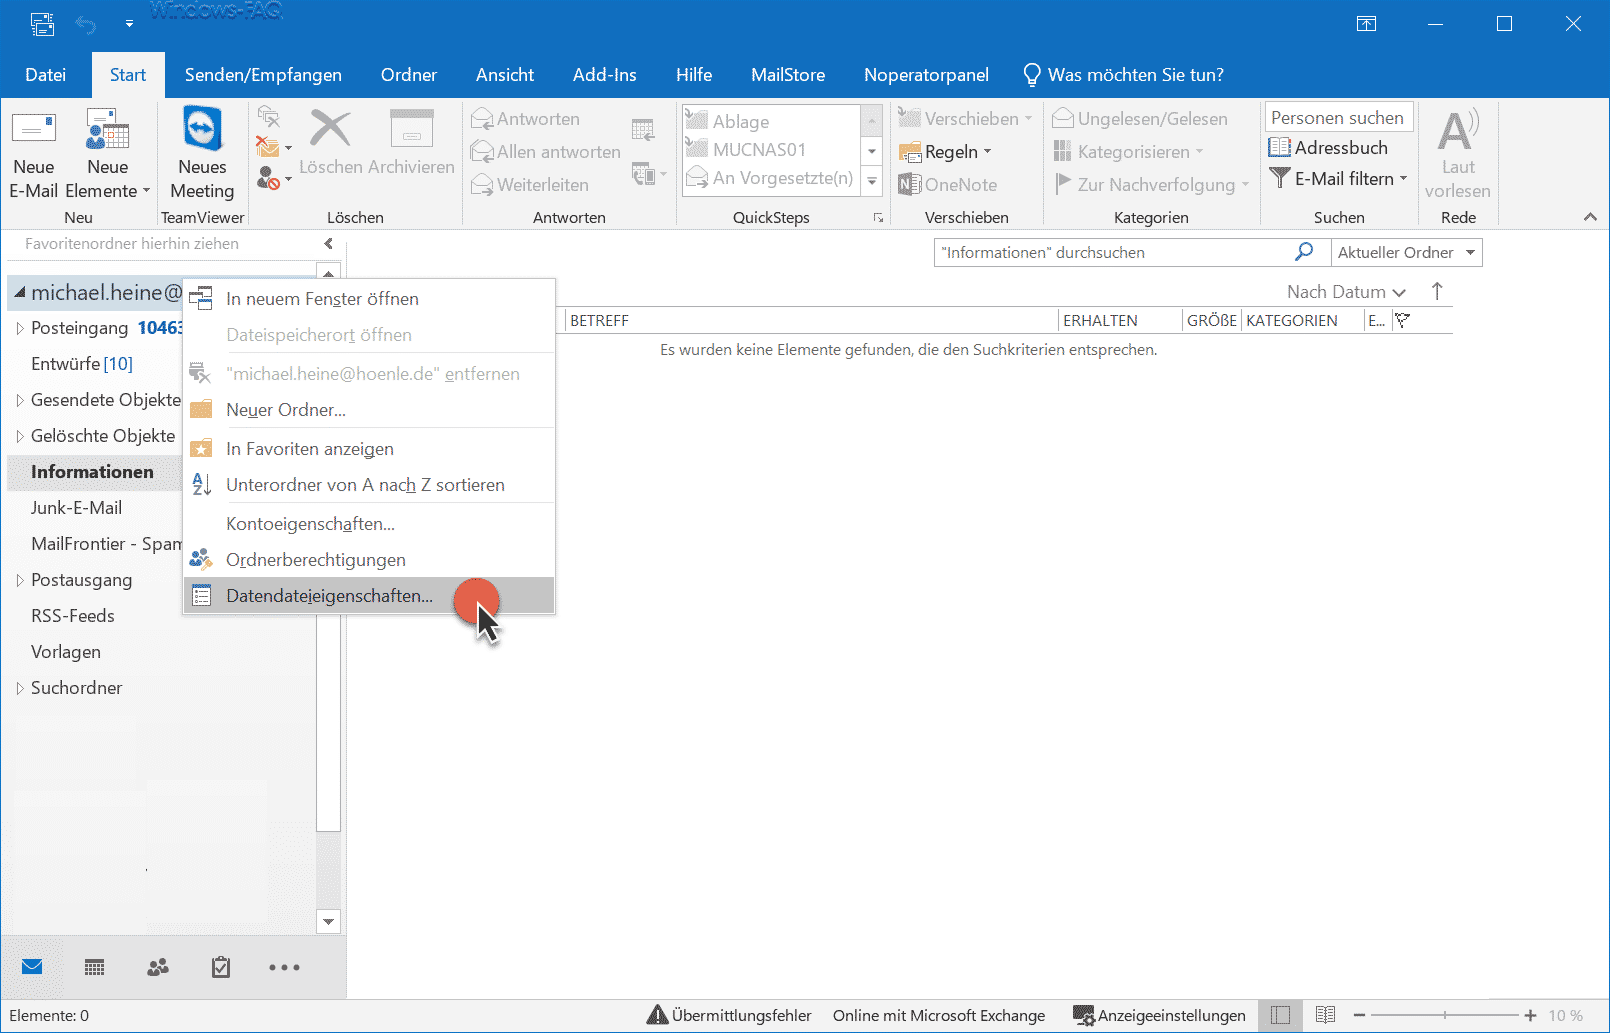The width and height of the screenshot is (1610, 1033).
Task: Open the Aktueller Ordner scope dropdown
Action: coord(1407,252)
